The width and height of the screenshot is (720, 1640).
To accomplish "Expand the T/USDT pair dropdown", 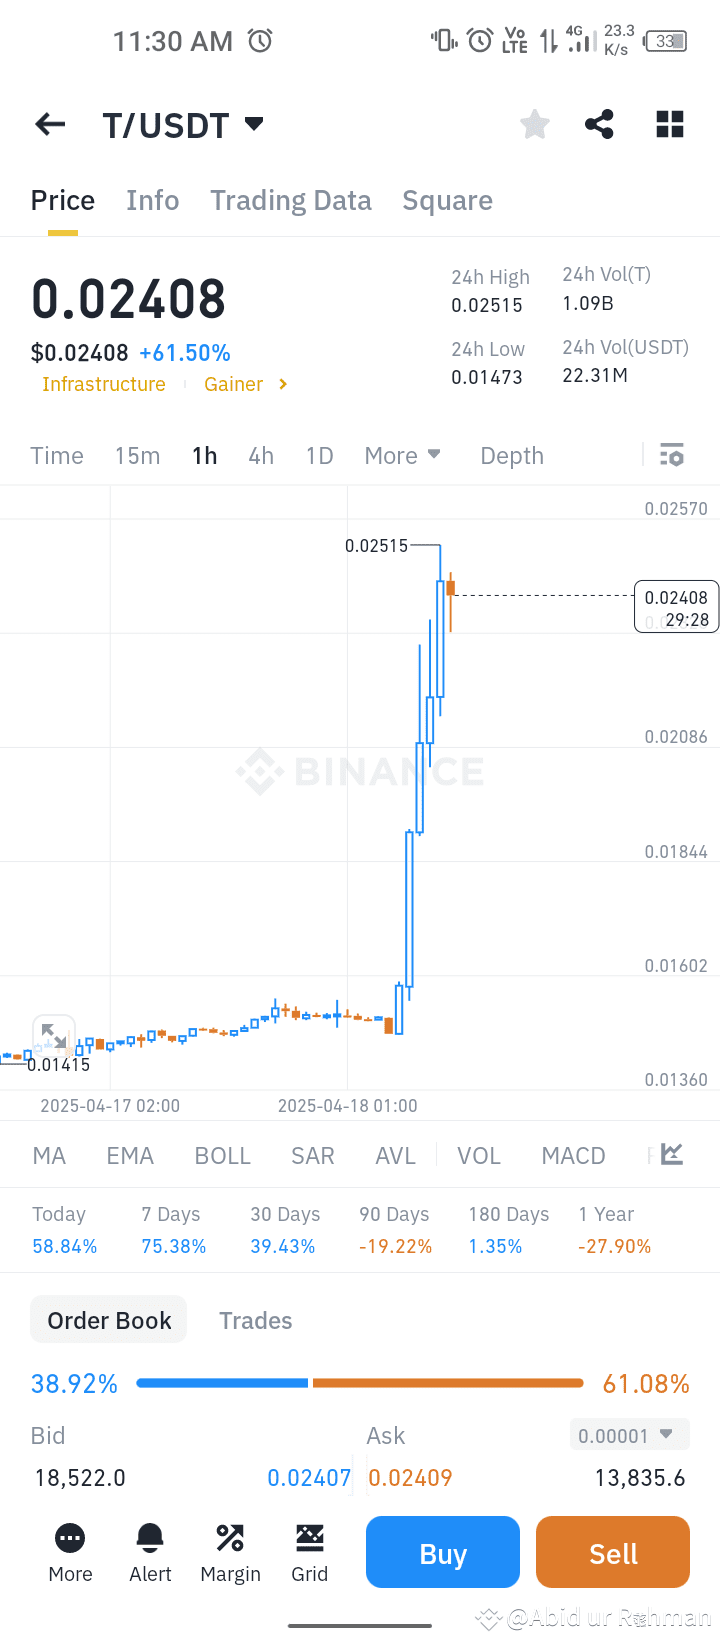I will pos(254,124).
